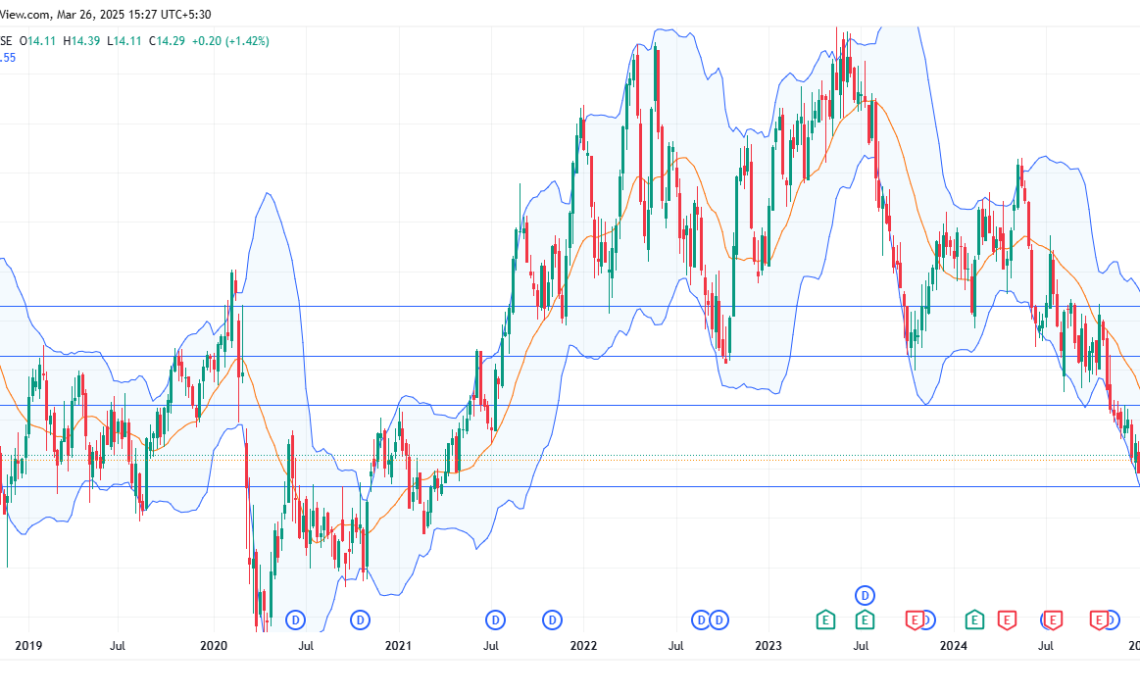
Task: Click the blue indicator value below the OHLC legend
Action: tap(8, 58)
